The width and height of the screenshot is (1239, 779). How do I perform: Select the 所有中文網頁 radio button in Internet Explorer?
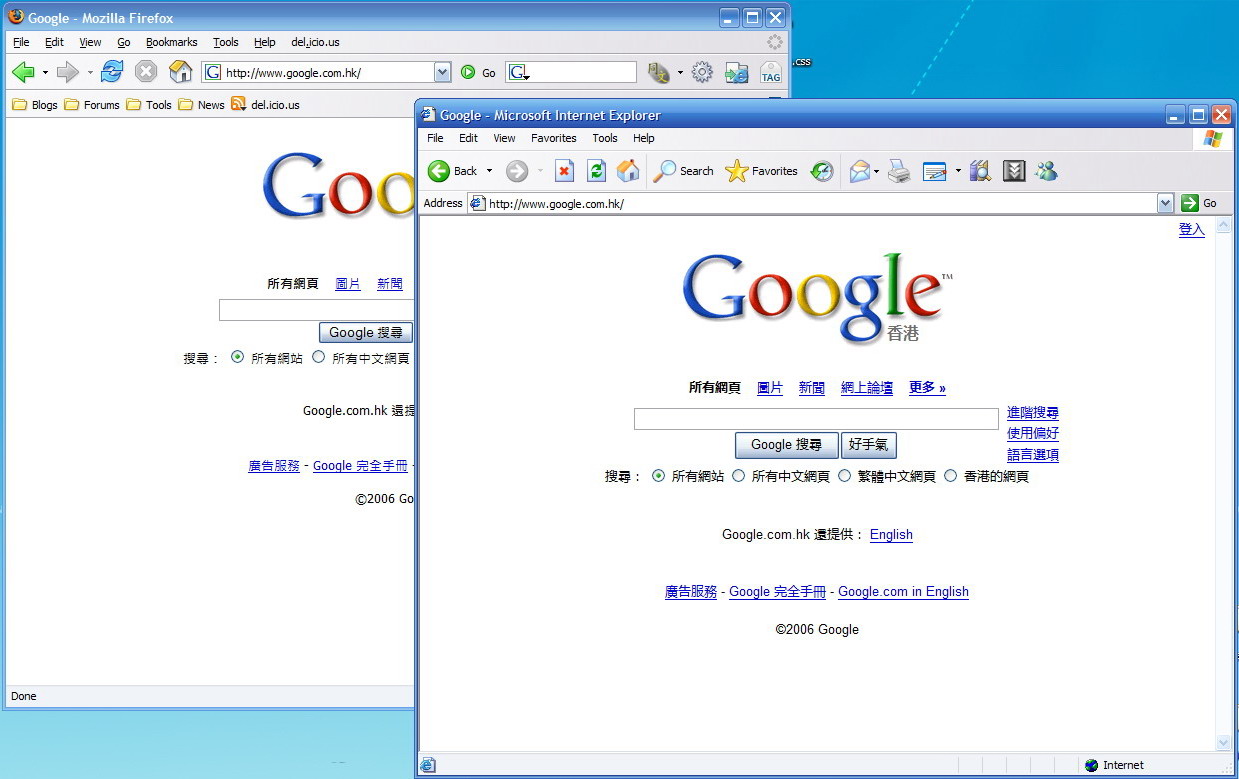739,476
